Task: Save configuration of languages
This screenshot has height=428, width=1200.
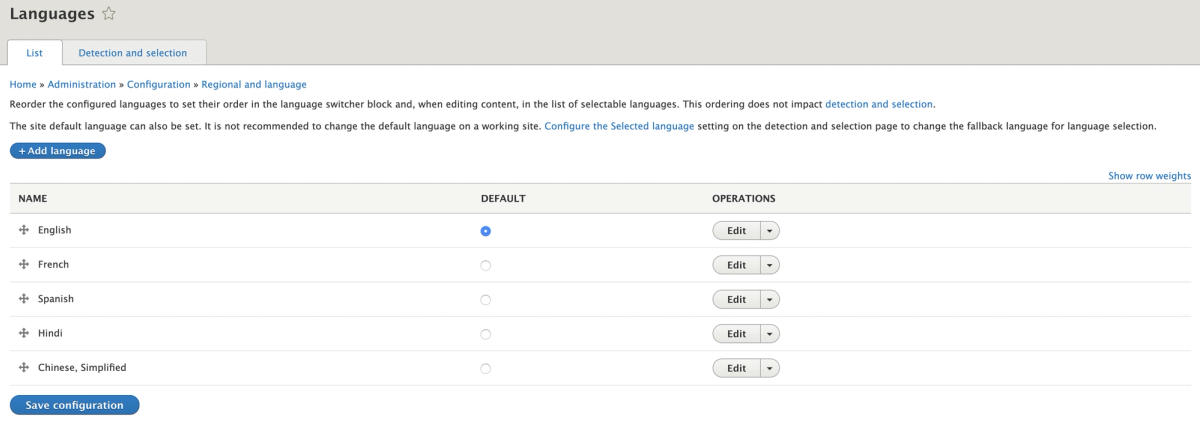Action: coord(74,405)
